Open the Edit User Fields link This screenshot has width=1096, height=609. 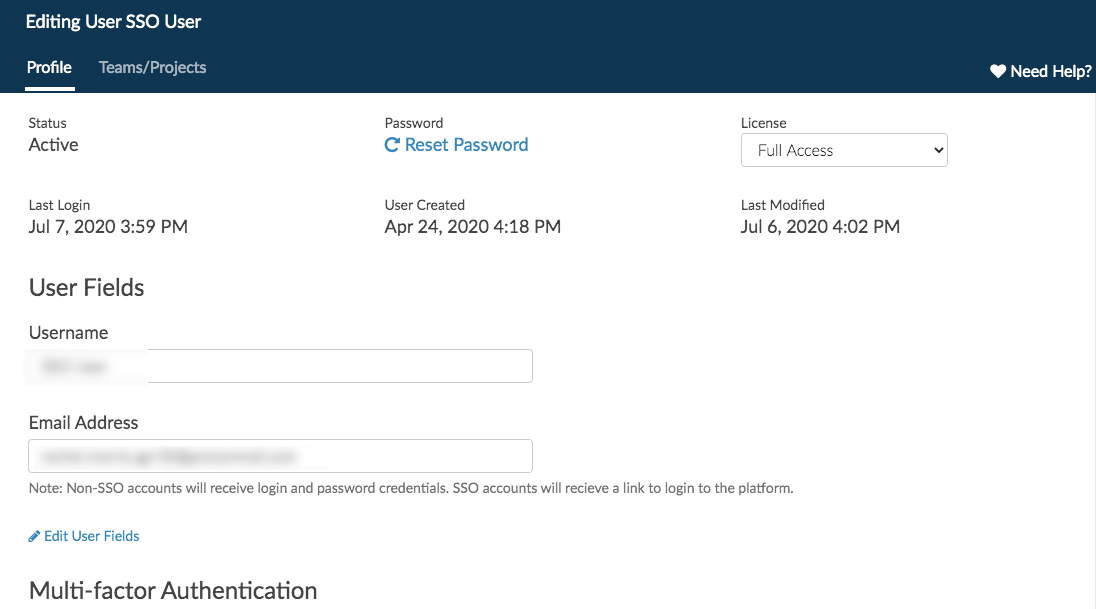pyautogui.click(x=91, y=536)
